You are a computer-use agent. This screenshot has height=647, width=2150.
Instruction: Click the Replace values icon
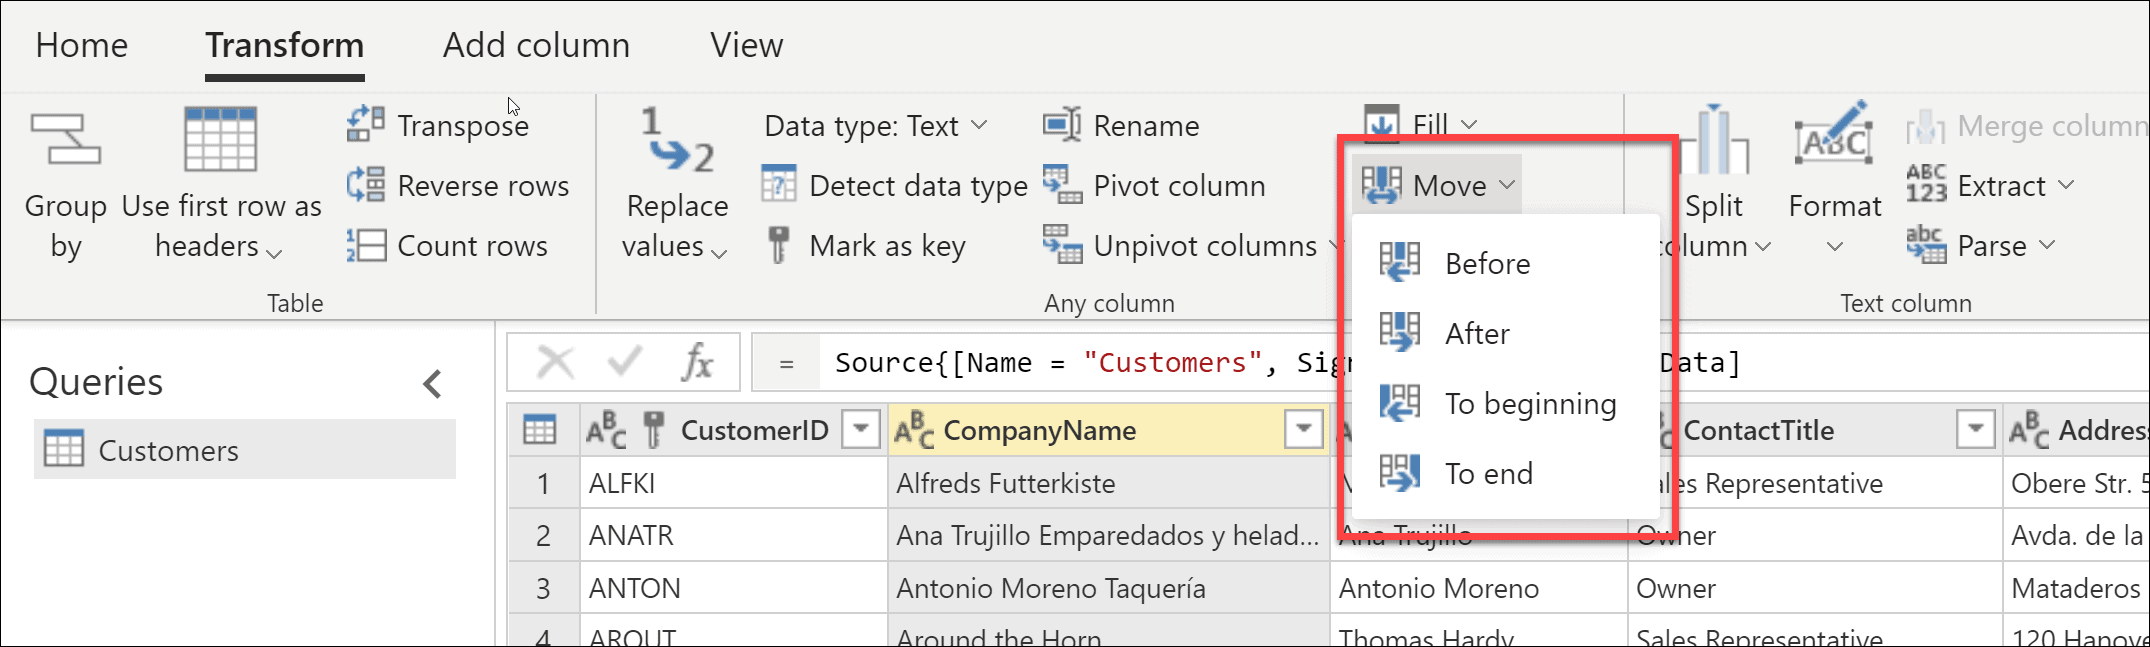(x=677, y=139)
